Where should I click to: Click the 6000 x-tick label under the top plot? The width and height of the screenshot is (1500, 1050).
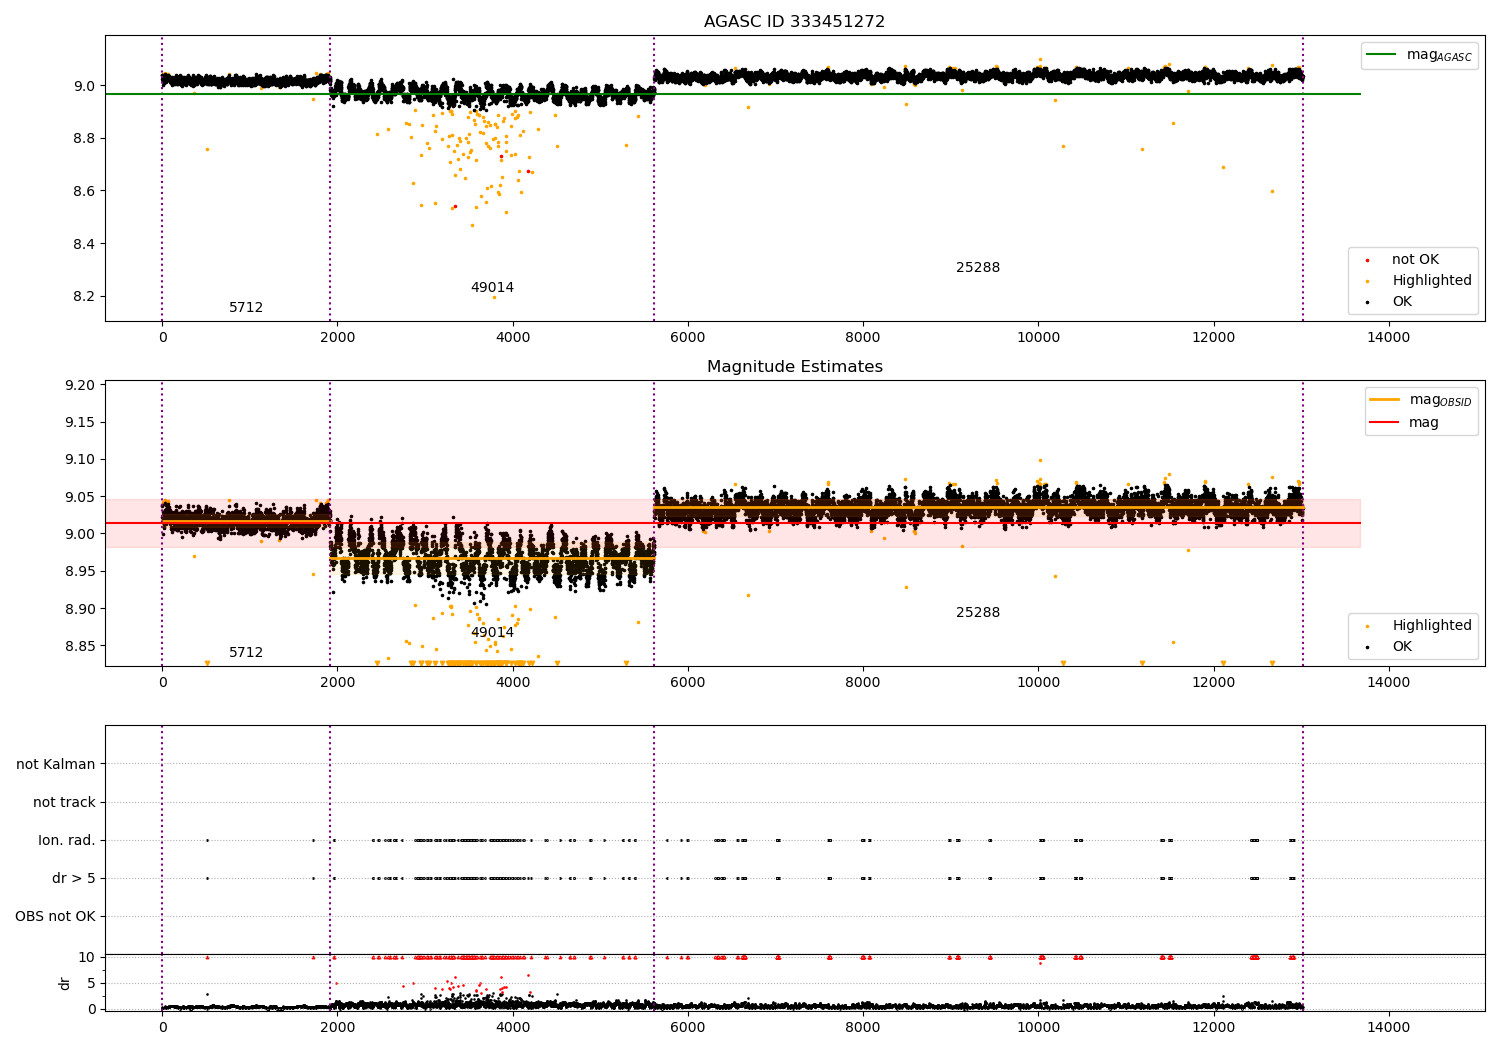pyautogui.click(x=688, y=338)
